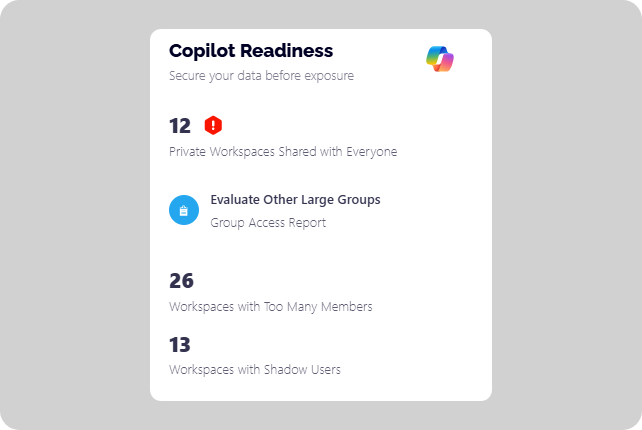Viewport: 642px width, 430px height.
Task: Click the red hexagon alert icon
Action: coord(213,125)
